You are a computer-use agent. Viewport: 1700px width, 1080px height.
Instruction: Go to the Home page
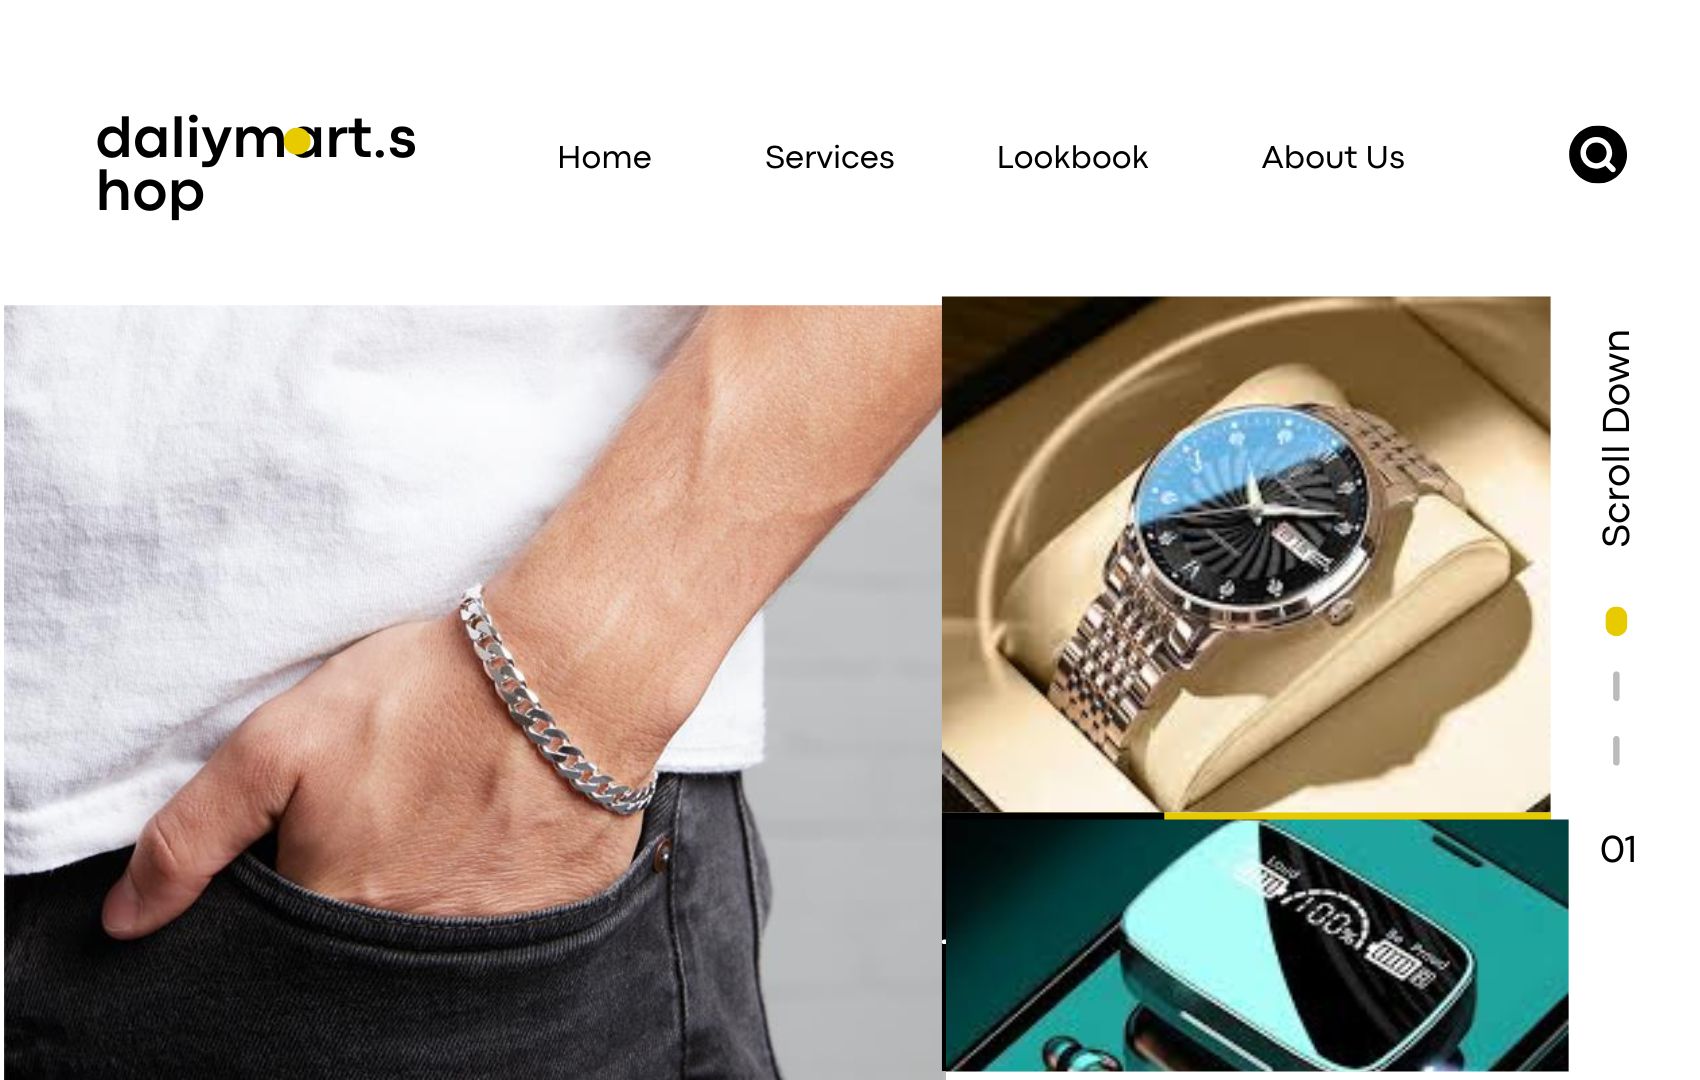pyautogui.click(x=604, y=157)
